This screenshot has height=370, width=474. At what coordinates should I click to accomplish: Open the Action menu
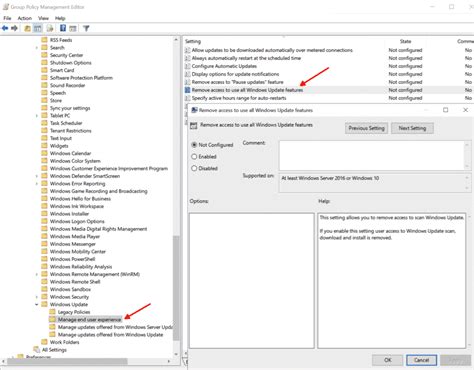tap(25, 18)
